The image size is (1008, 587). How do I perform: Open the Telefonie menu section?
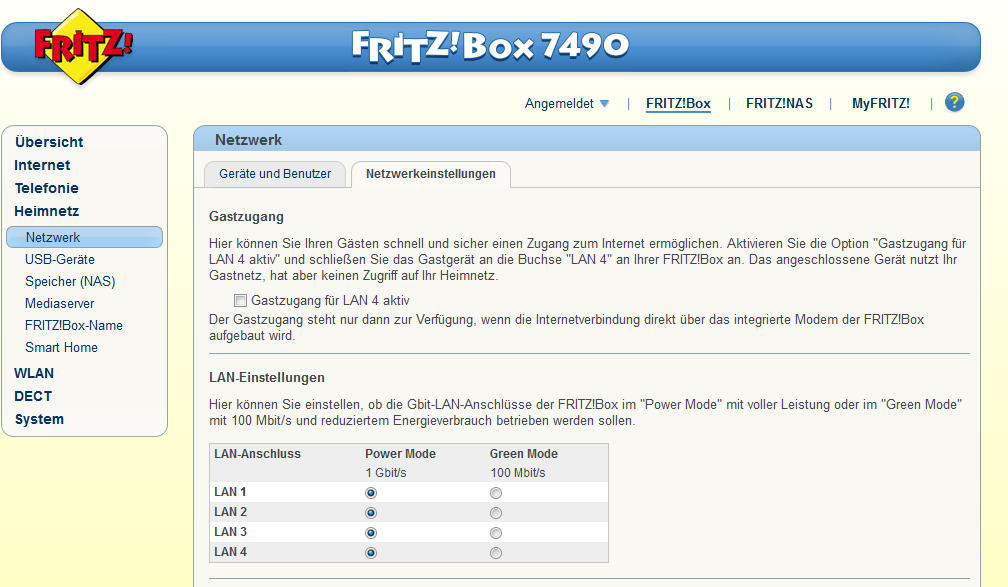[x=46, y=188]
